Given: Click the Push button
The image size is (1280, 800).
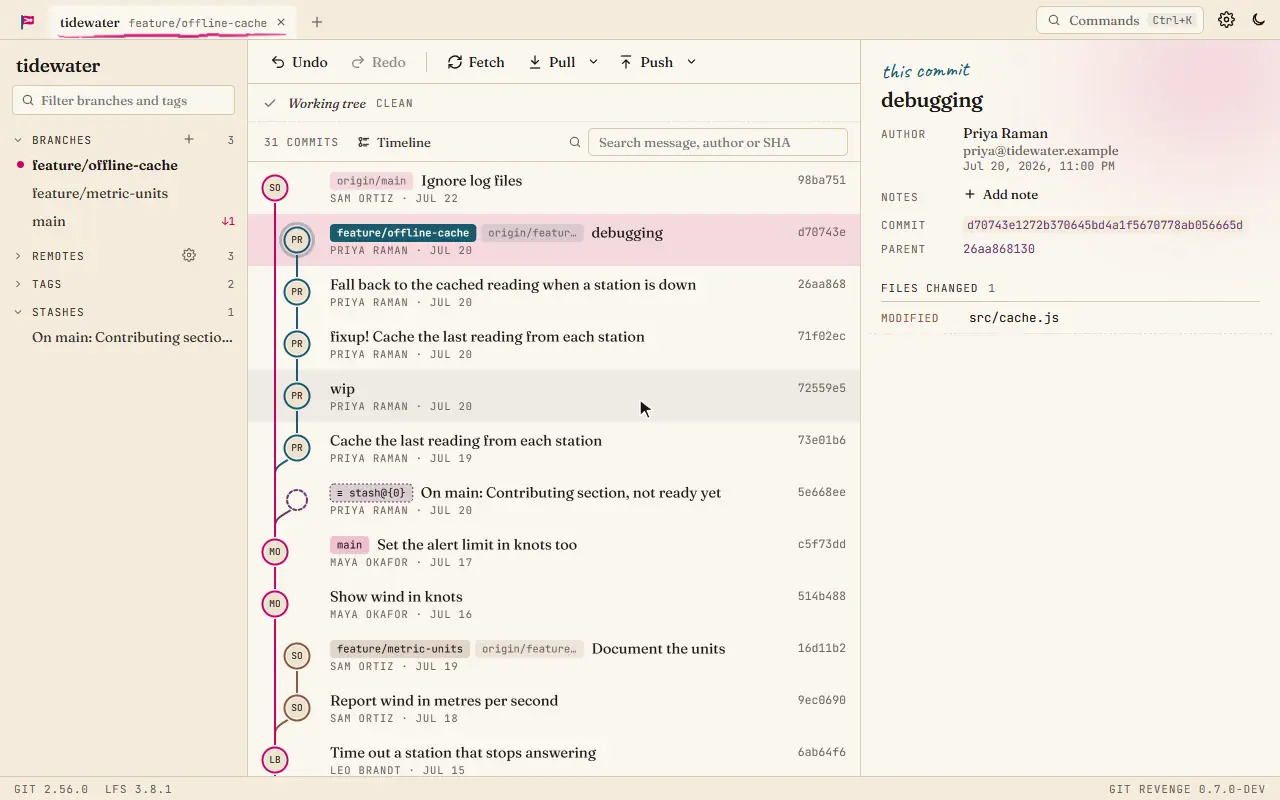Looking at the screenshot, I should (x=646, y=62).
